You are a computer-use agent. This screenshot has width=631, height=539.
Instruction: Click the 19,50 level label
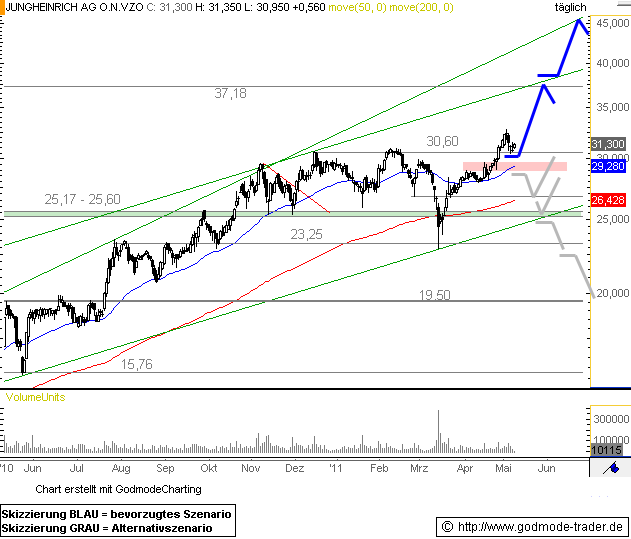click(x=435, y=295)
